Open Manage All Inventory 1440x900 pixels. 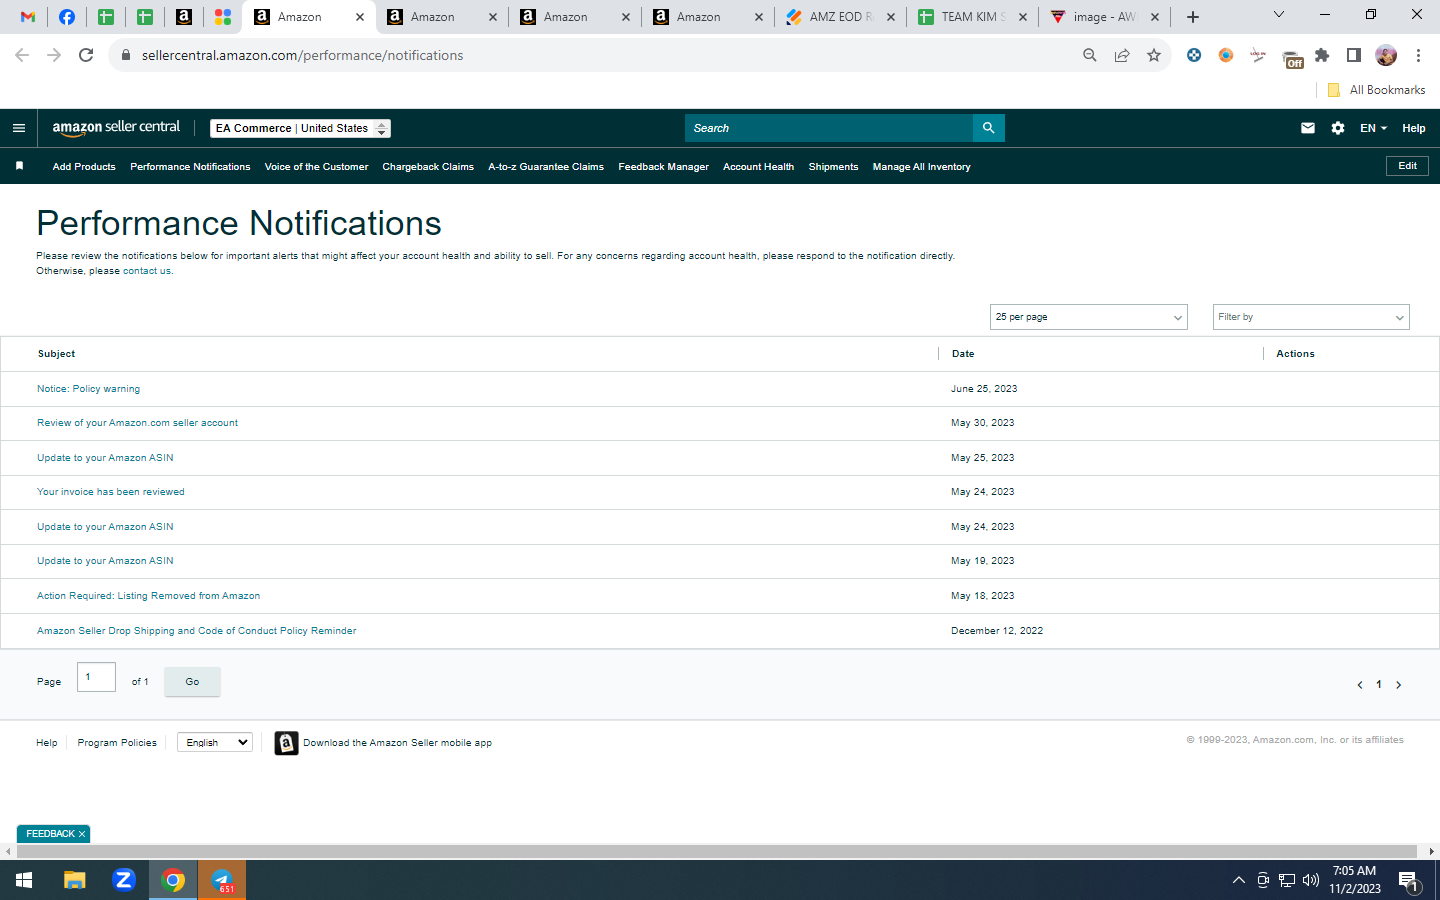point(921,167)
